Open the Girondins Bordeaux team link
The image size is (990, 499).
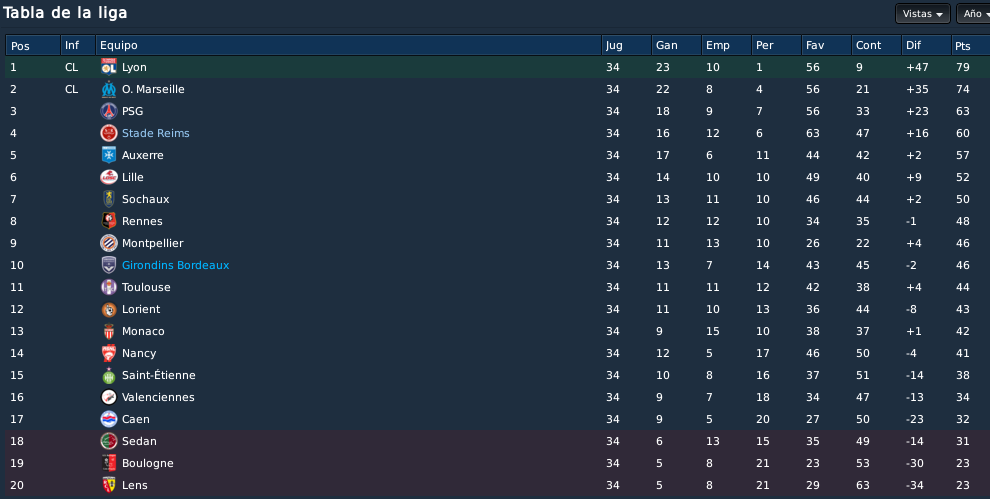176,265
